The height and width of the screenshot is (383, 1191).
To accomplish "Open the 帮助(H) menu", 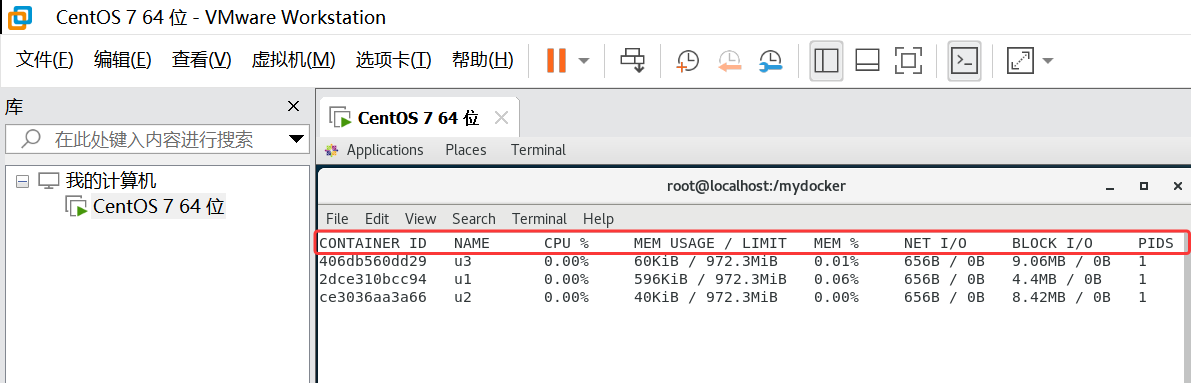I will point(482,60).
